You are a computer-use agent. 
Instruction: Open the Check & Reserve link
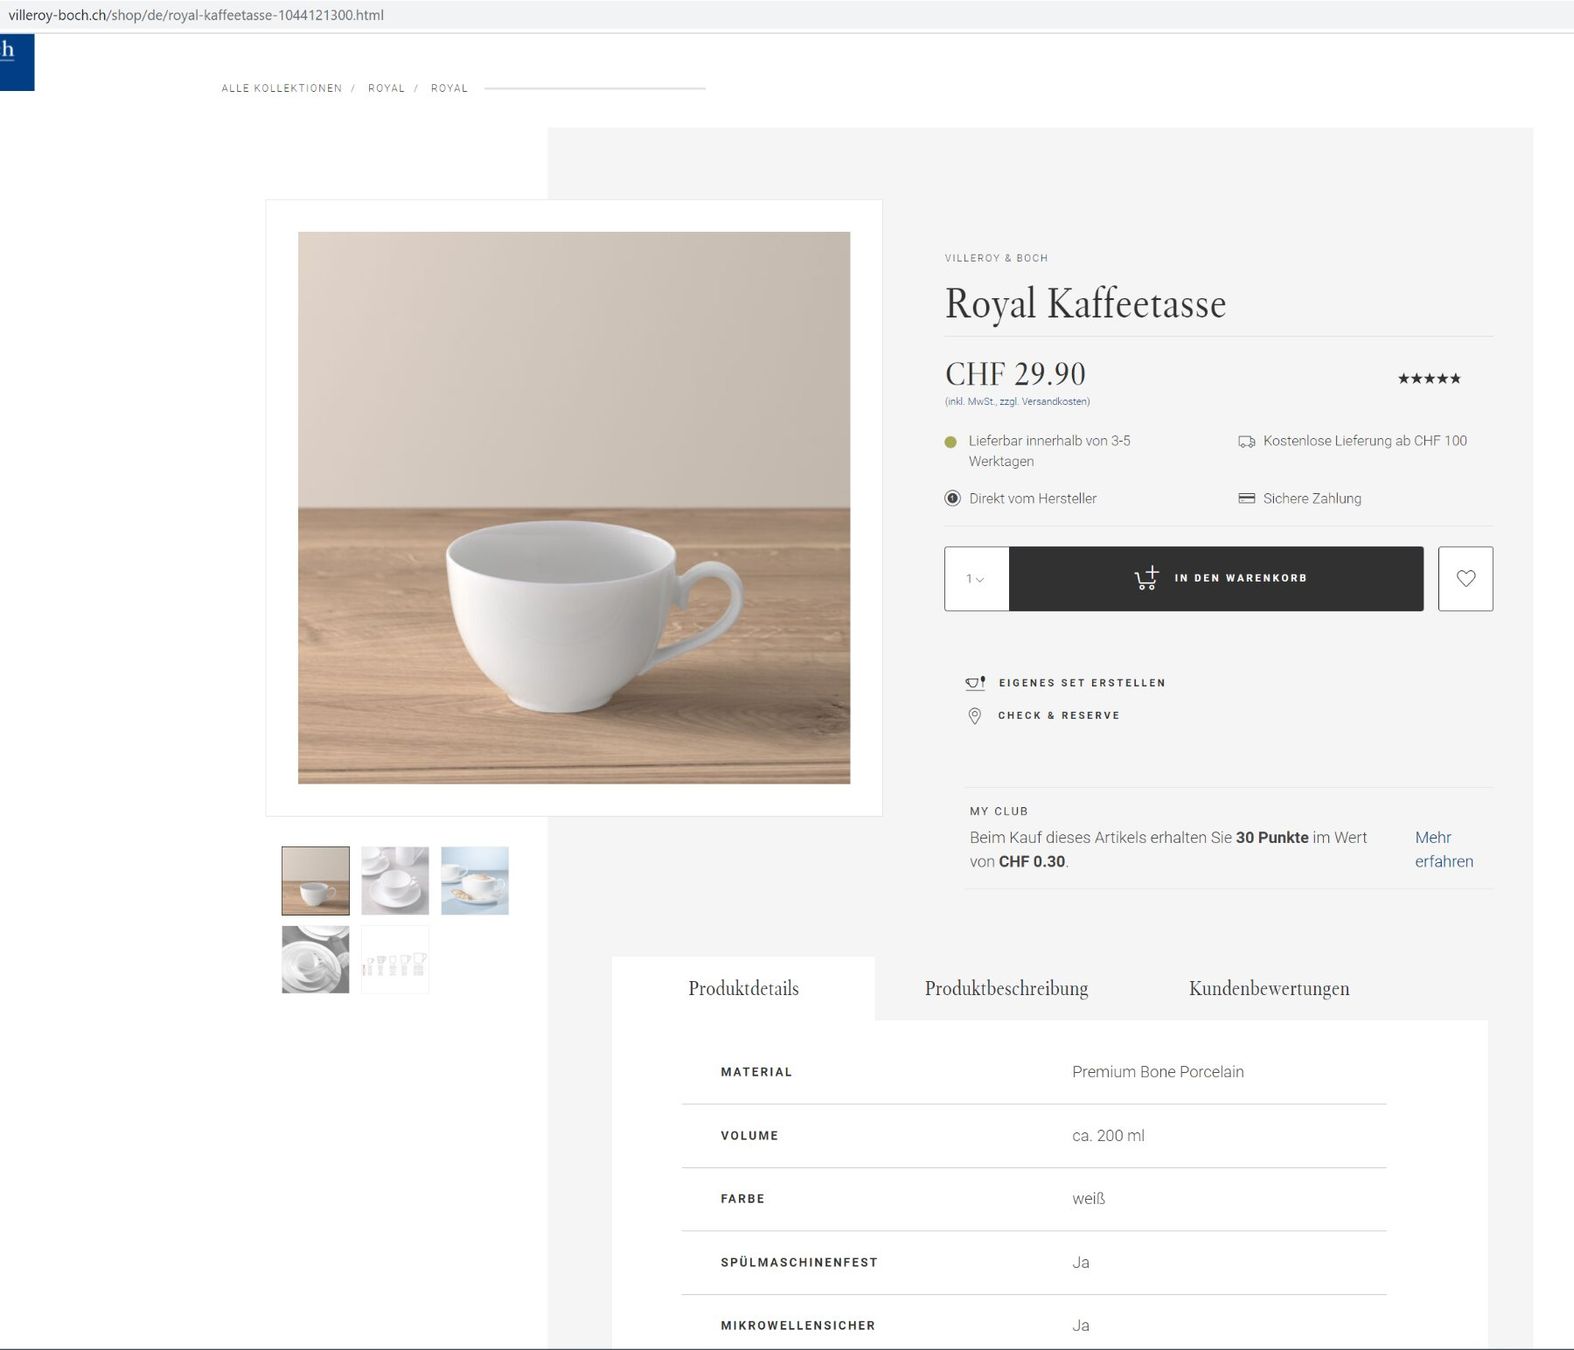pos(1058,716)
